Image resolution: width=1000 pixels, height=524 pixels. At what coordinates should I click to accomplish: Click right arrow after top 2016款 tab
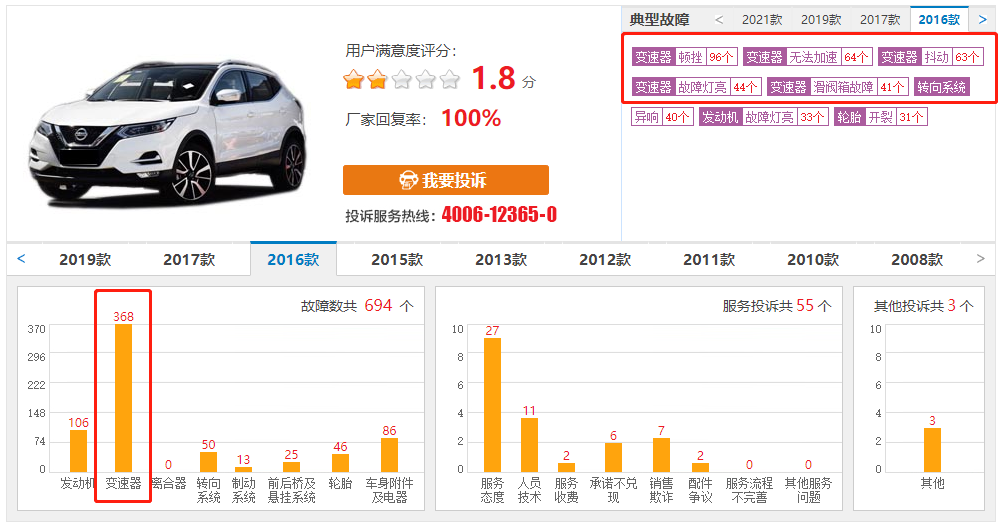coord(982,19)
